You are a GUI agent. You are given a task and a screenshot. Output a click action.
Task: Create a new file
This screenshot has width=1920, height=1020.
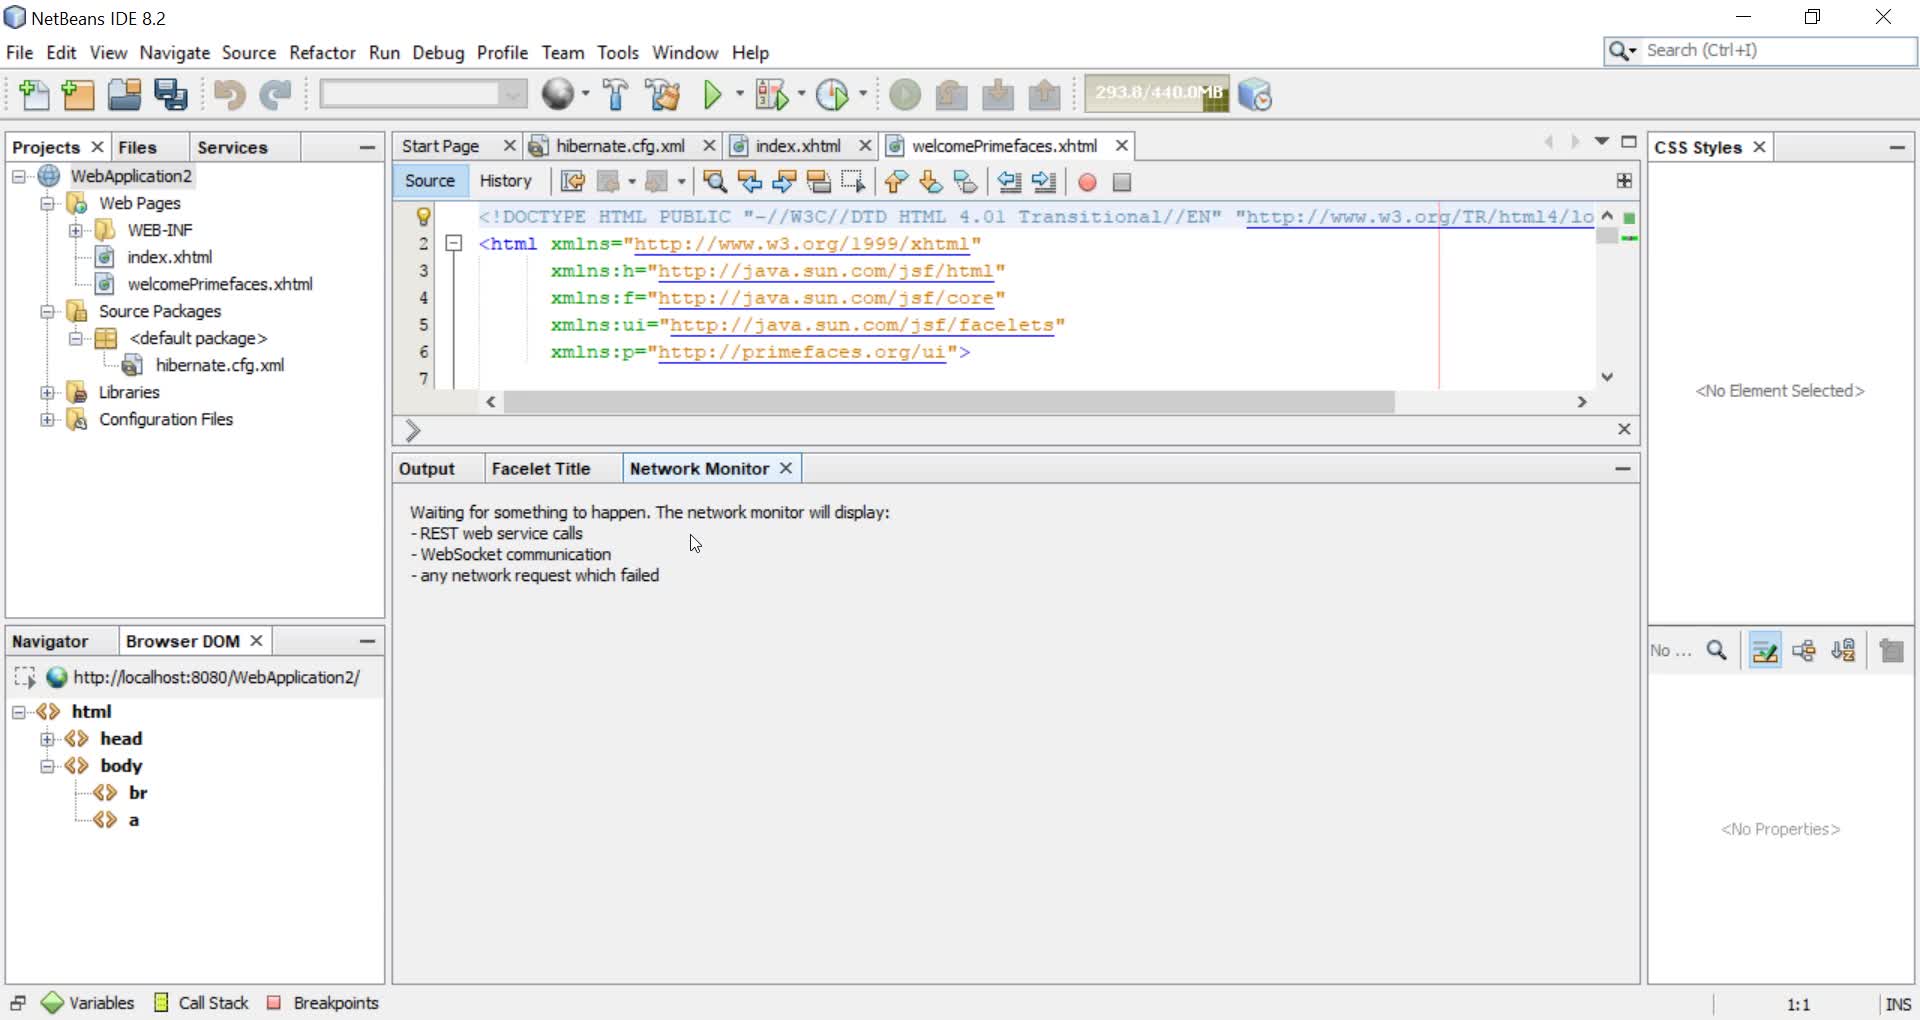pos(33,94)
